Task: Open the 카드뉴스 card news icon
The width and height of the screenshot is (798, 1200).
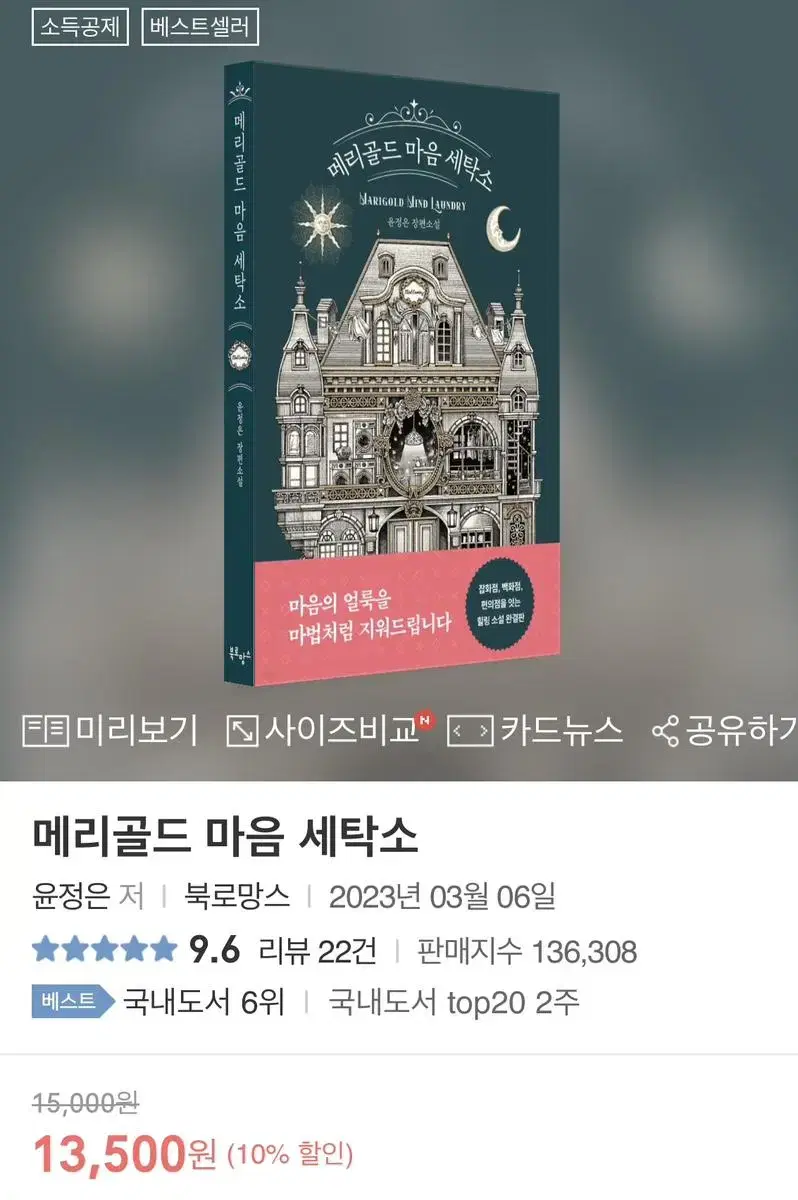Action: [470, 731]
